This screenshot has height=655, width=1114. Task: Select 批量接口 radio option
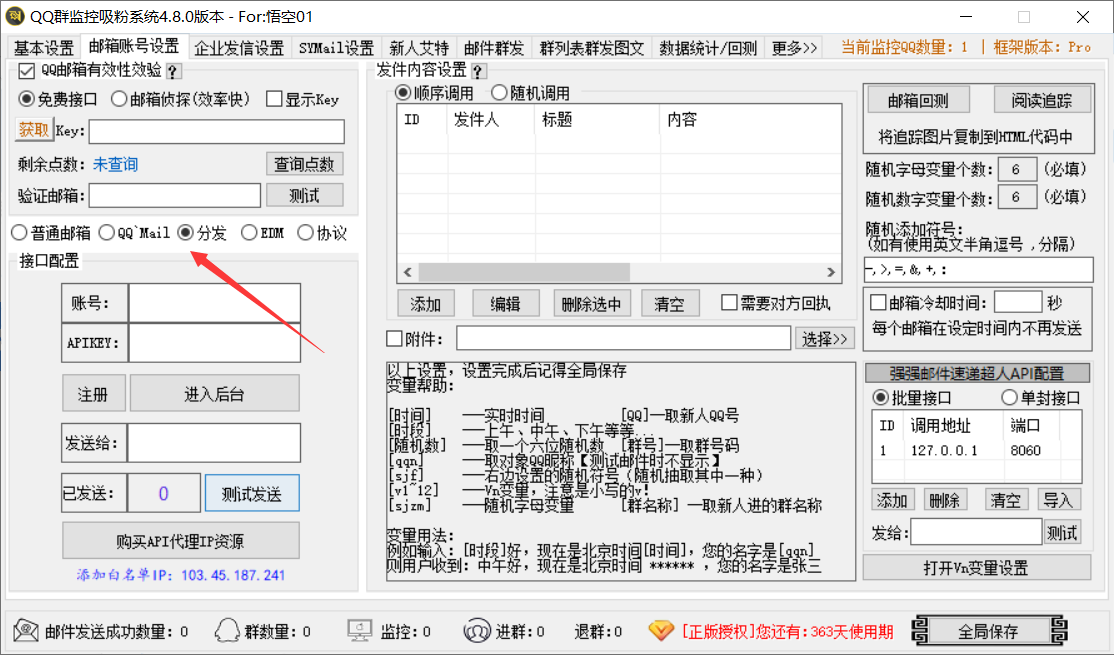pyautogui.click(x=880, y=398)
